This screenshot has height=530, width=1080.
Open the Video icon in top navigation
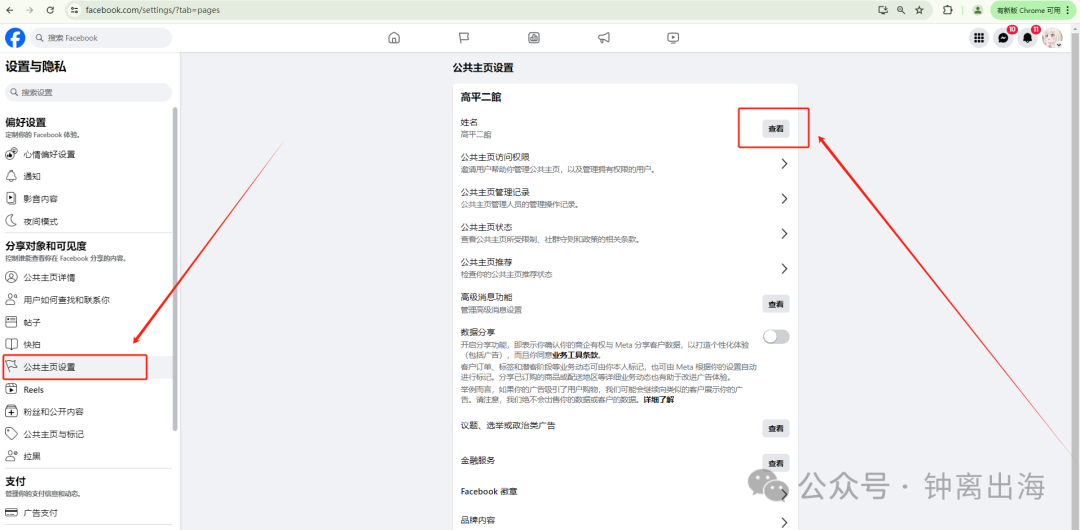(674, 38)
